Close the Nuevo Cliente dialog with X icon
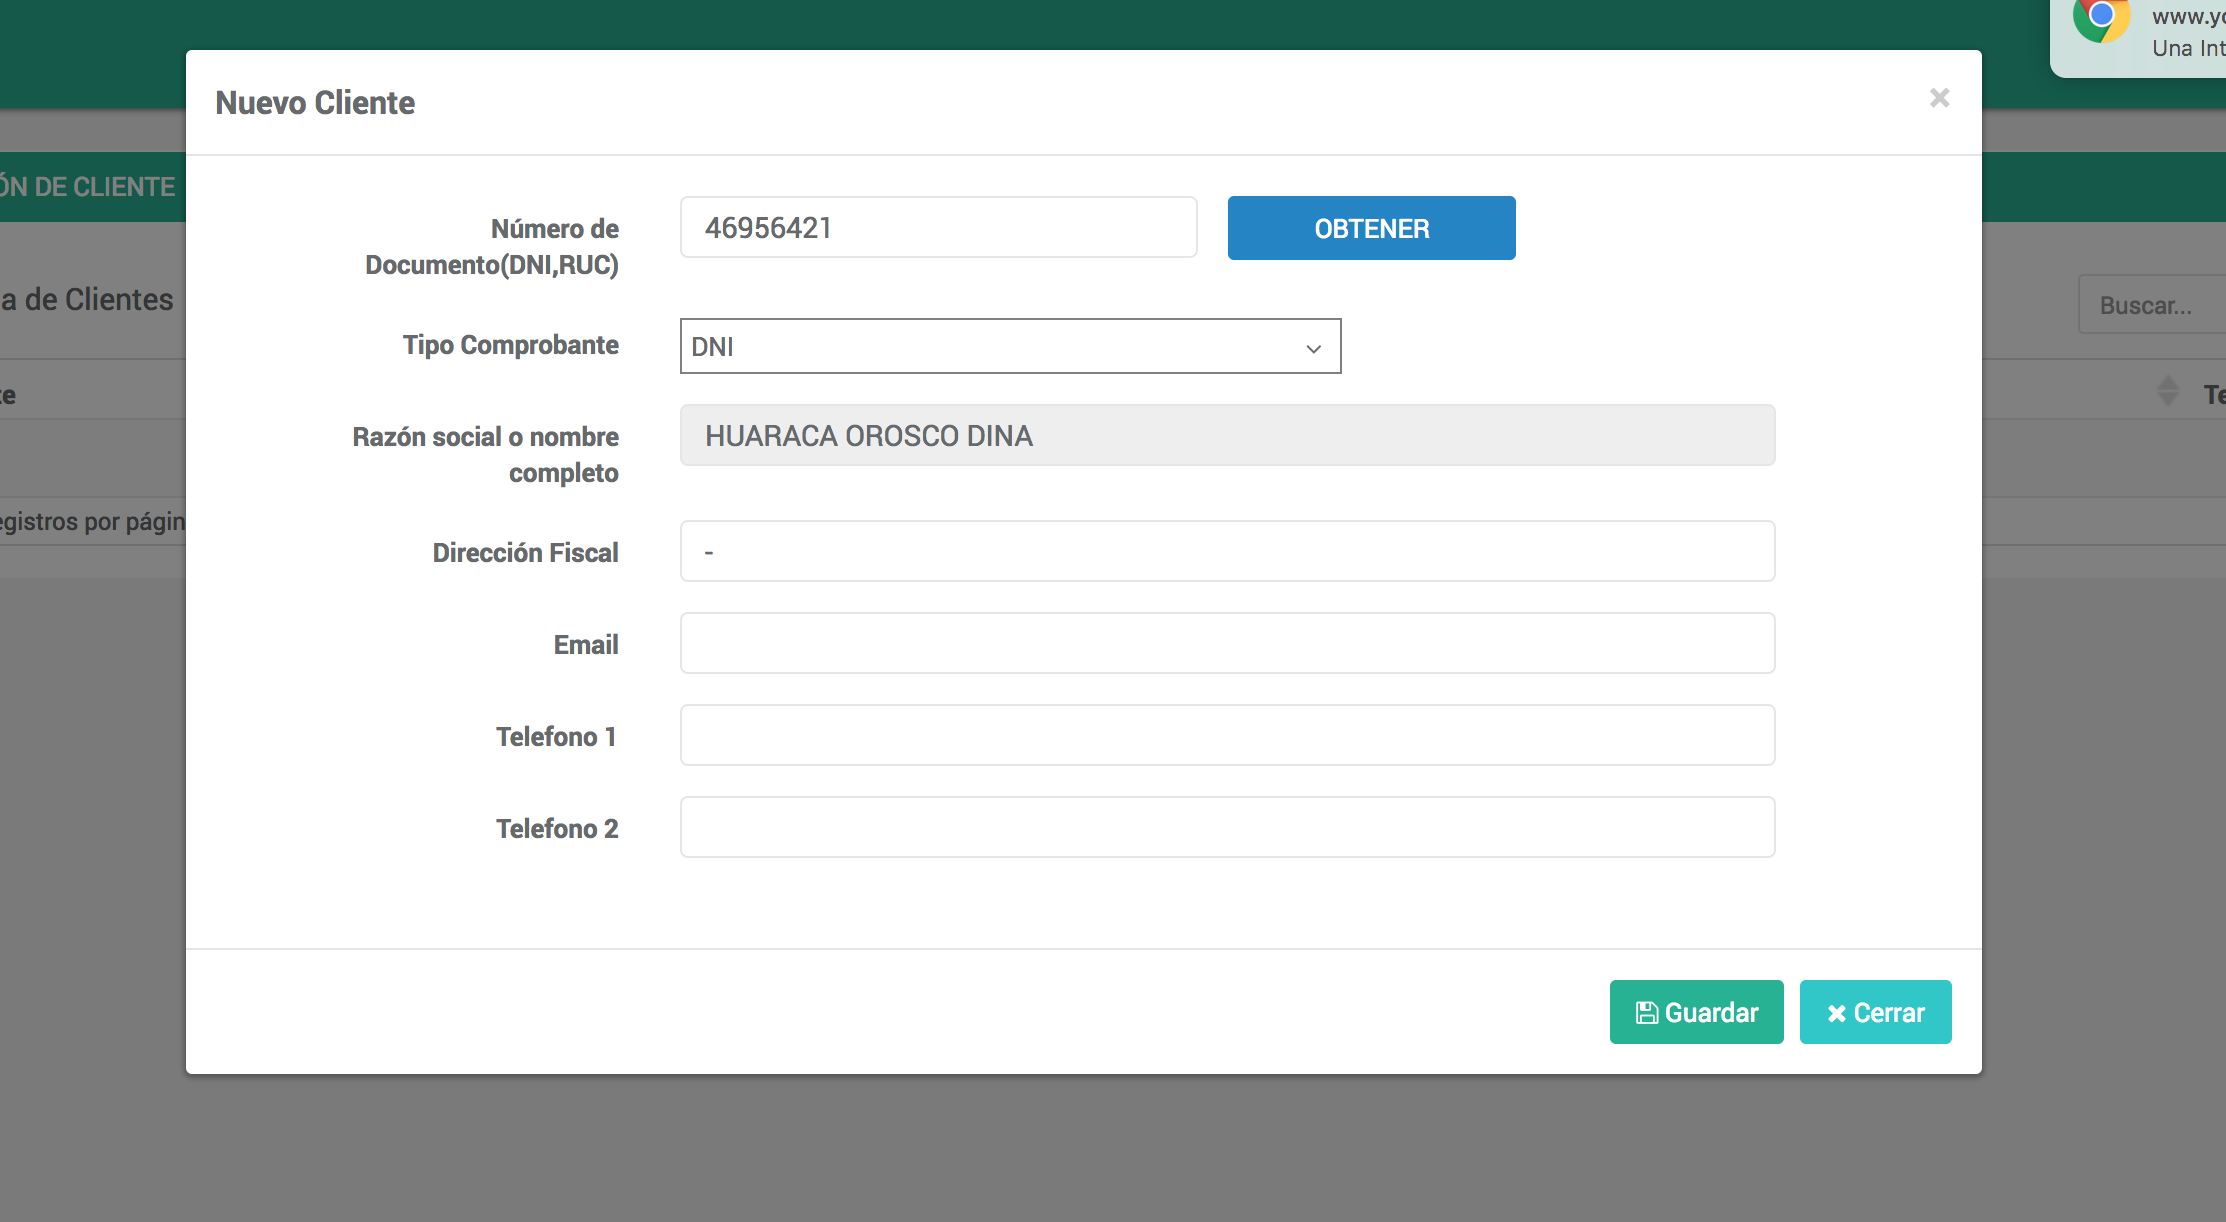Viewport: 2226px width, 1222px height. (1939, 98)
